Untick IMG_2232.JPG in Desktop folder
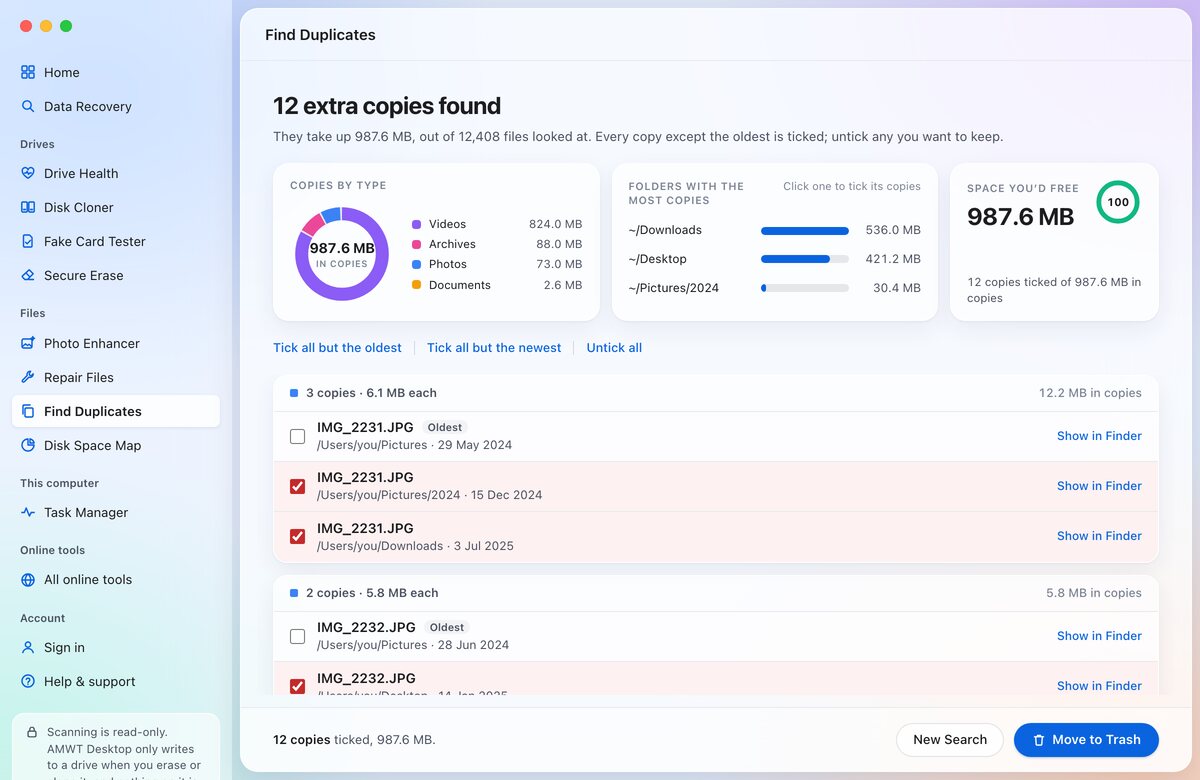This screenshot has height=780, width=1200. 297,686
